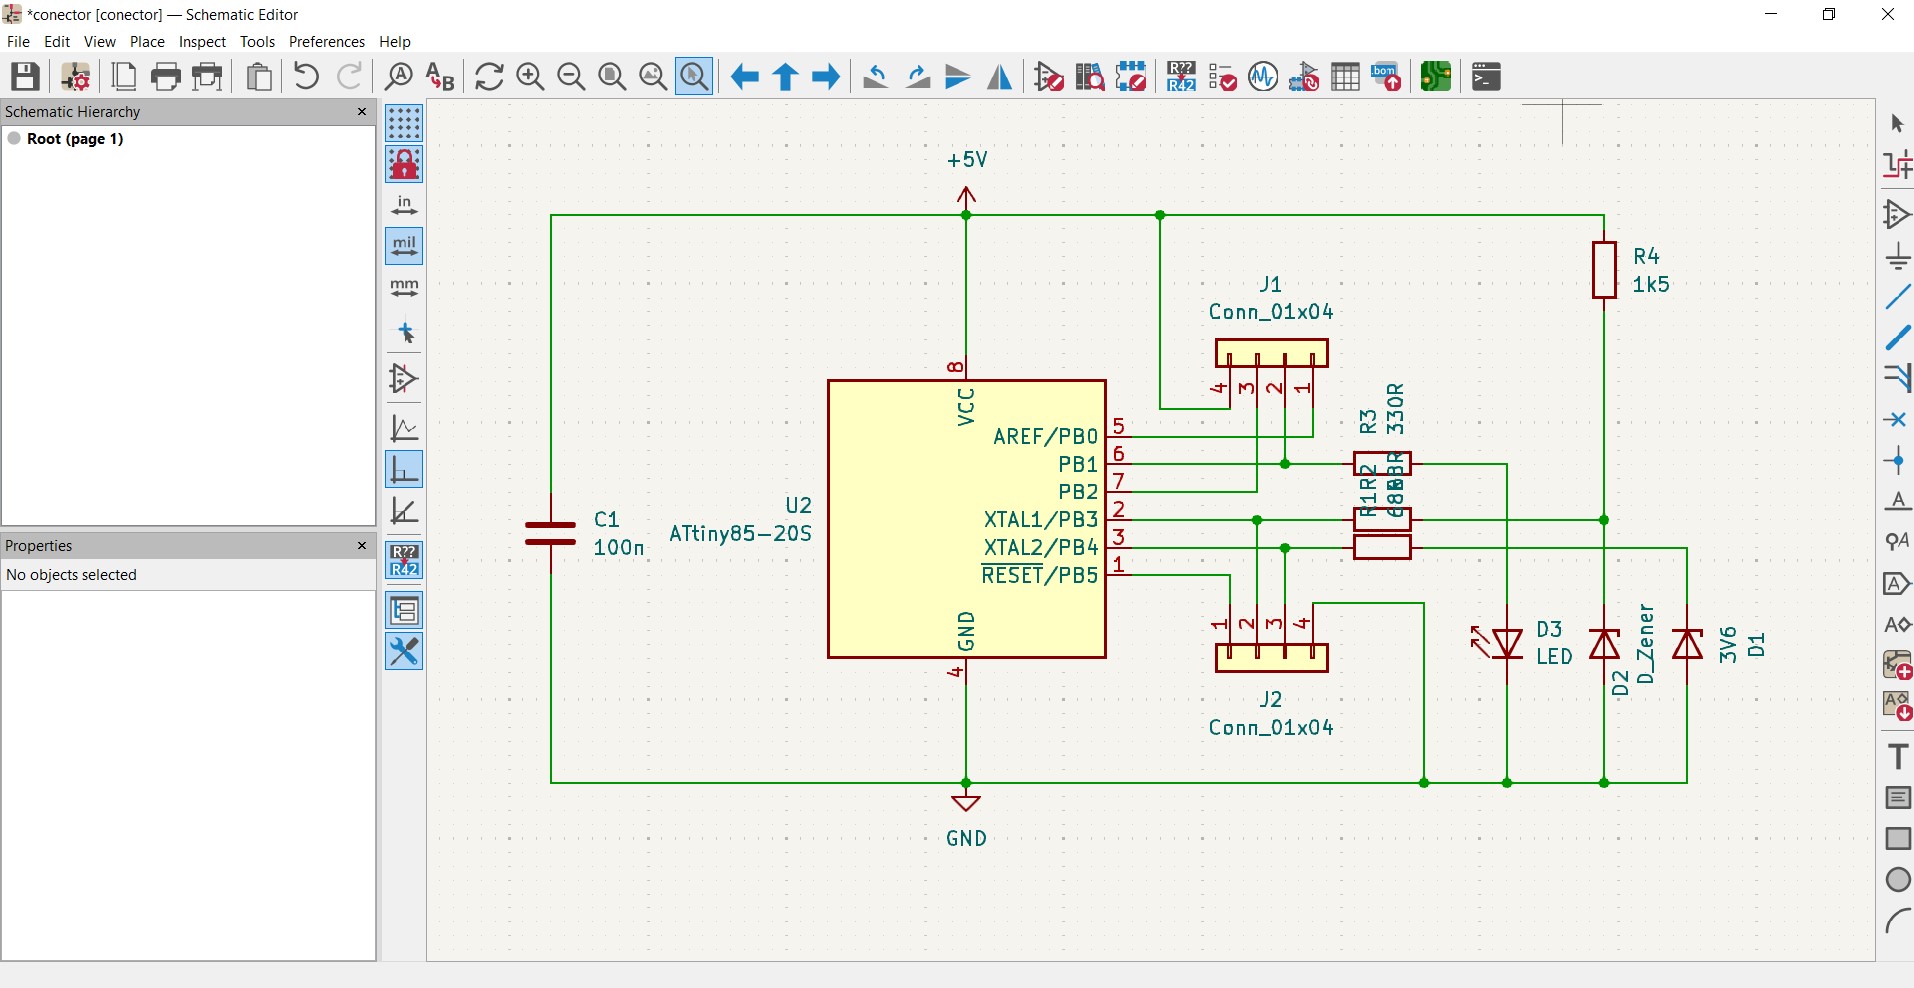Select the Add Symbol tool

point(1897,214)
